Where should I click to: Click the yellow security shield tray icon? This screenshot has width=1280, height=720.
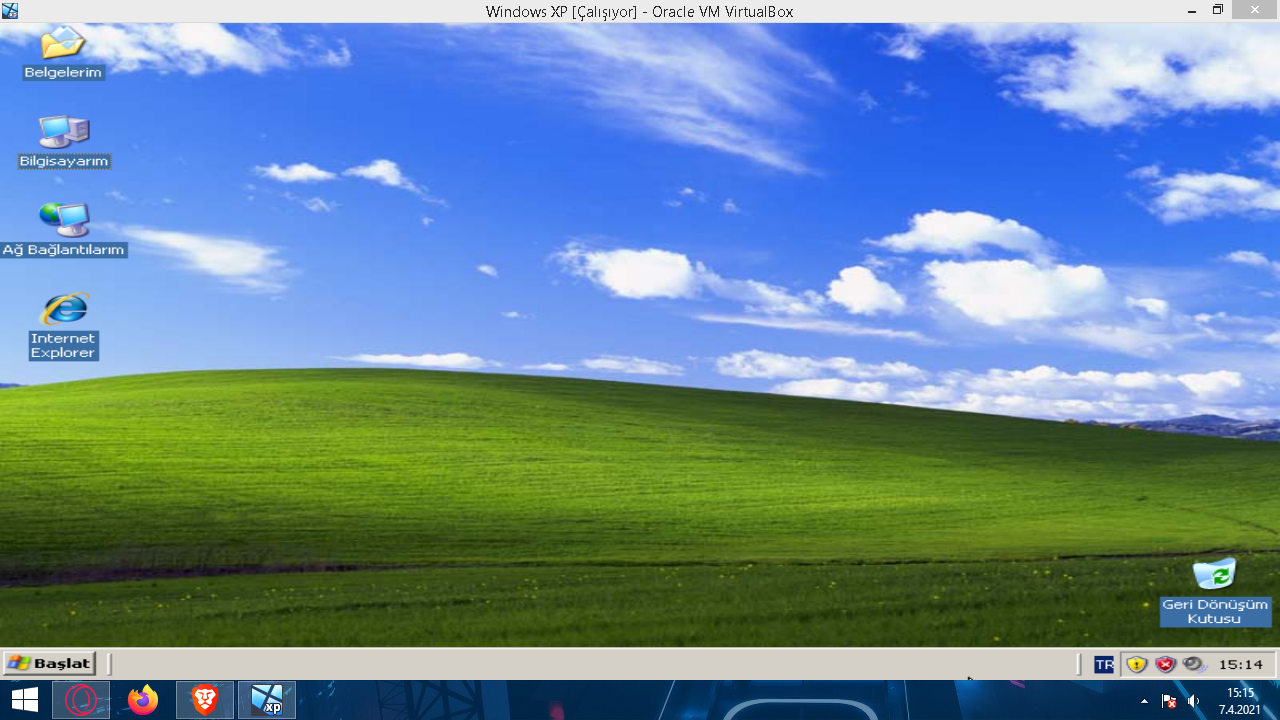point(1136,664)
